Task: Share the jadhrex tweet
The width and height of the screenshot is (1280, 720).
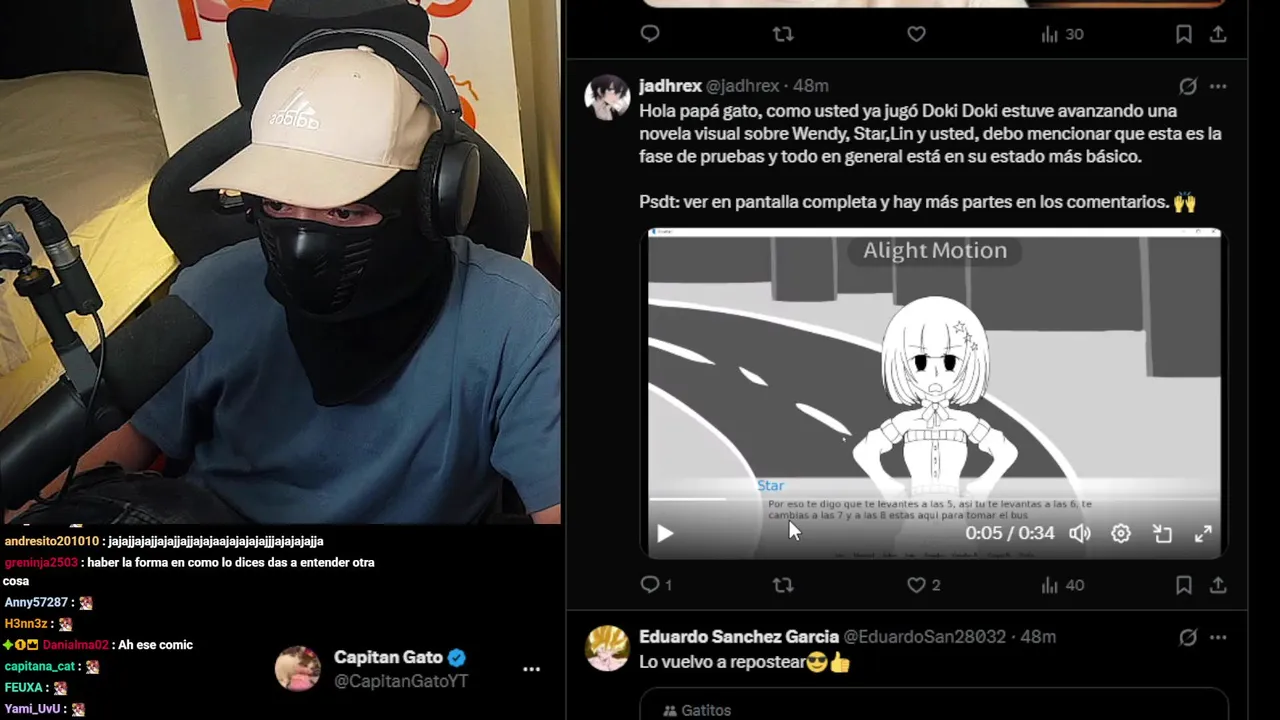Action: point(1218,585)
